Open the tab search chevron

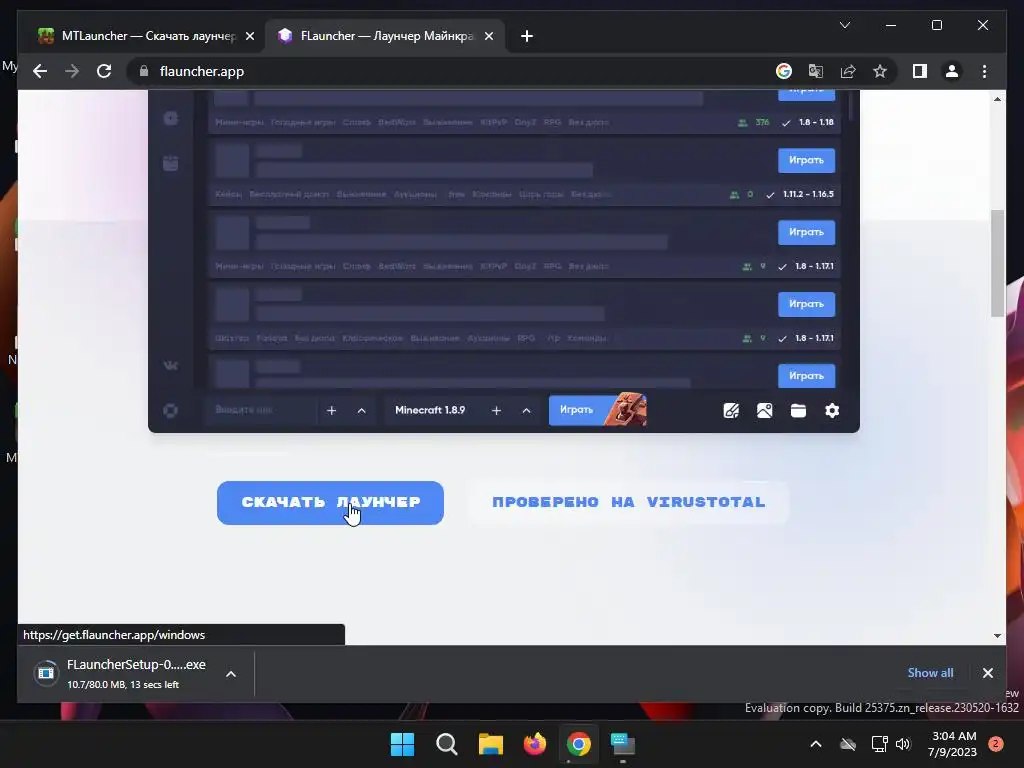pos(844,25)
